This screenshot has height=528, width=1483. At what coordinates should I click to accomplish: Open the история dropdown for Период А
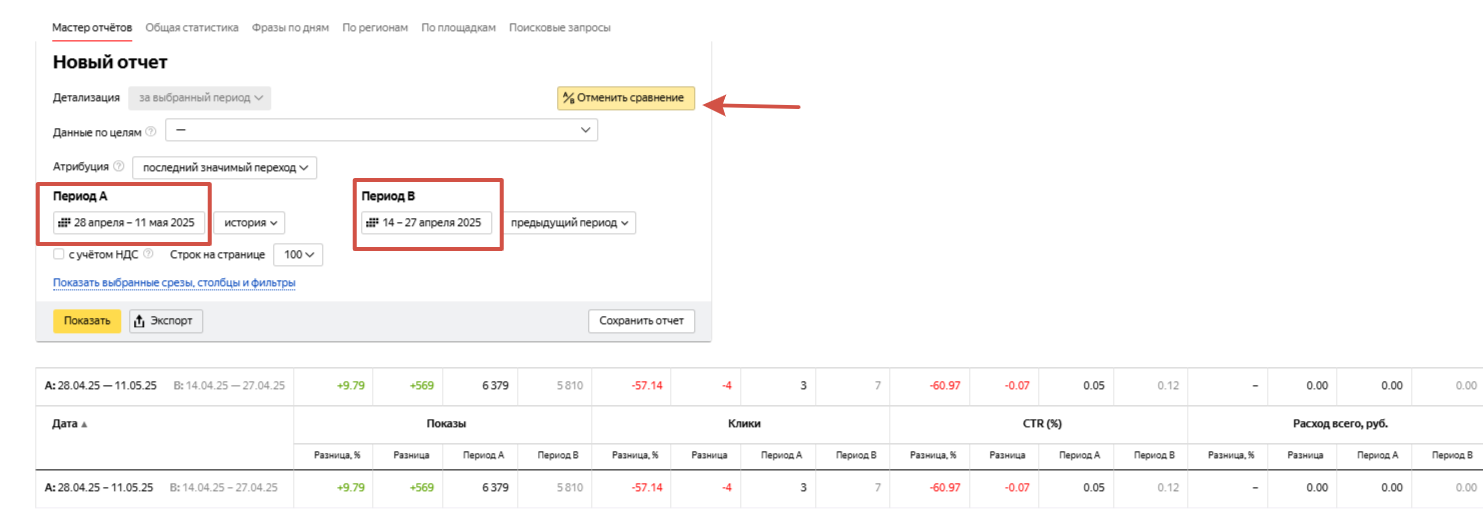(x=250, y=222)
